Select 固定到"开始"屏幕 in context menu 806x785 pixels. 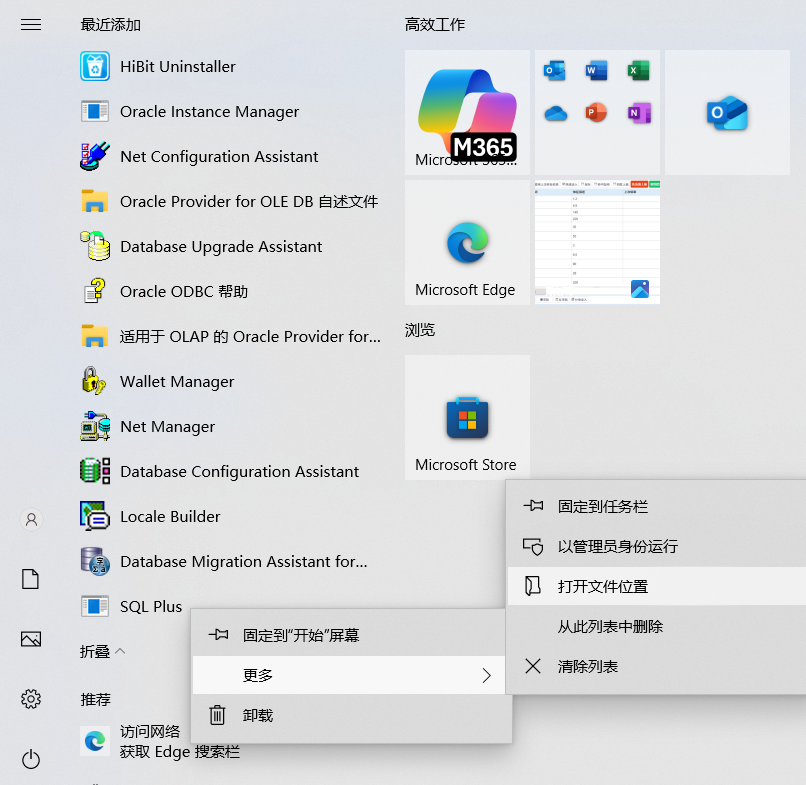click(349, 635)
